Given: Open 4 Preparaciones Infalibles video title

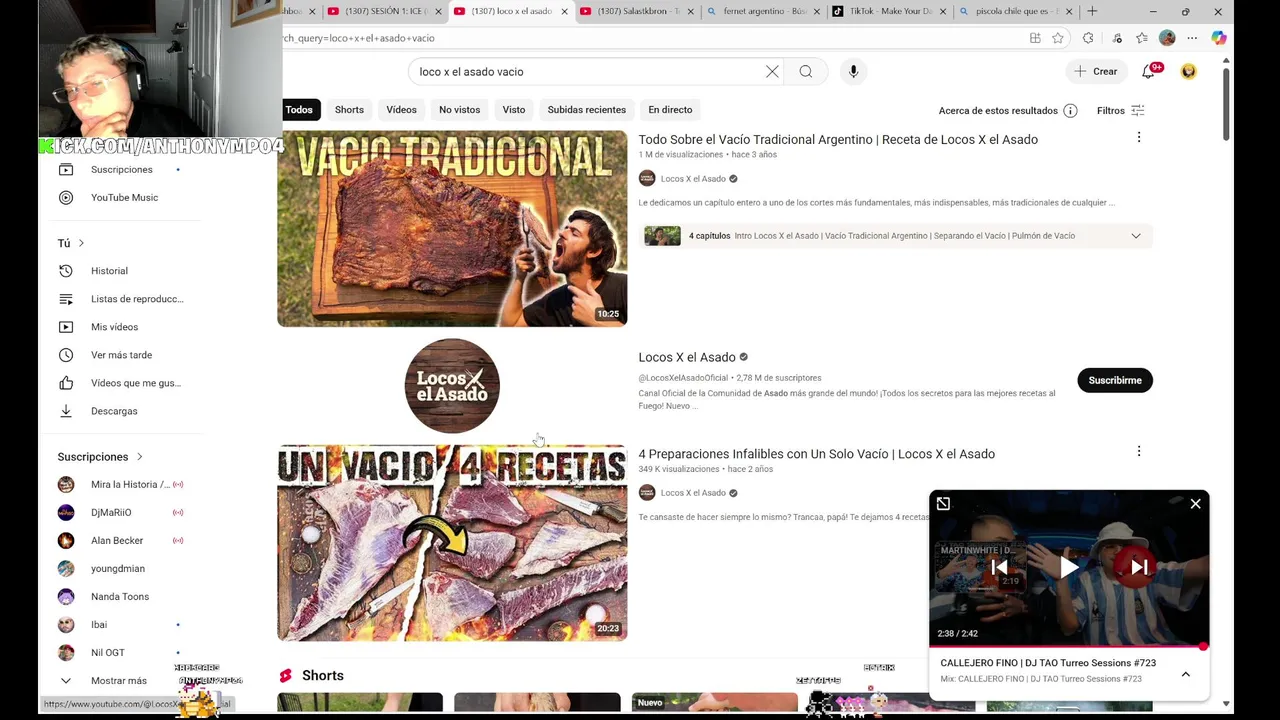Looking at the screenshot, I should [816, 454].
